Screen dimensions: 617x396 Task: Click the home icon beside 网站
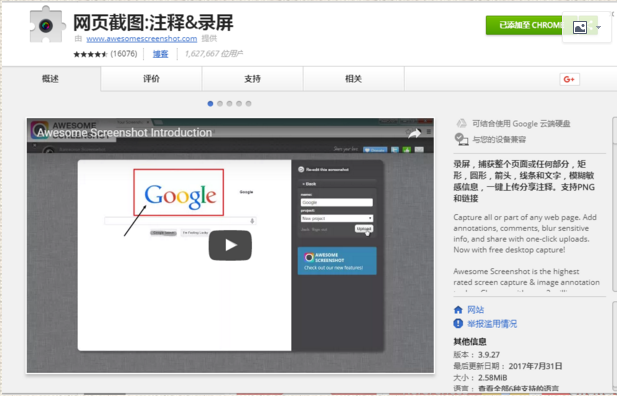pyautogui.click(x=458, y=310)
